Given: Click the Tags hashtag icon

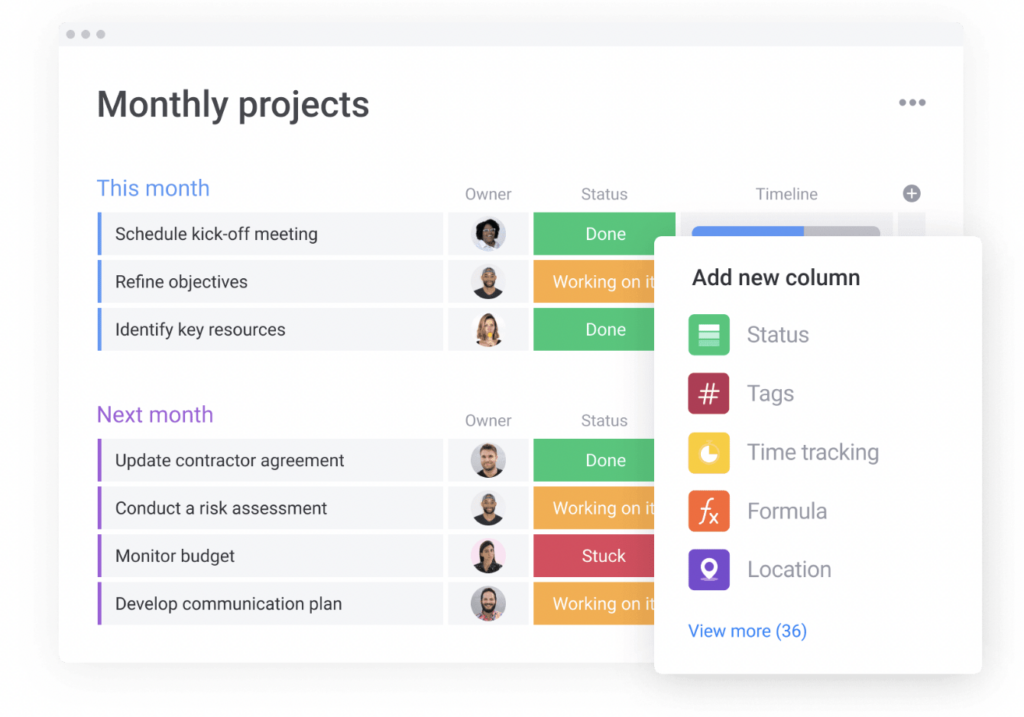Looking at the screenshot, I should point(709,394).
